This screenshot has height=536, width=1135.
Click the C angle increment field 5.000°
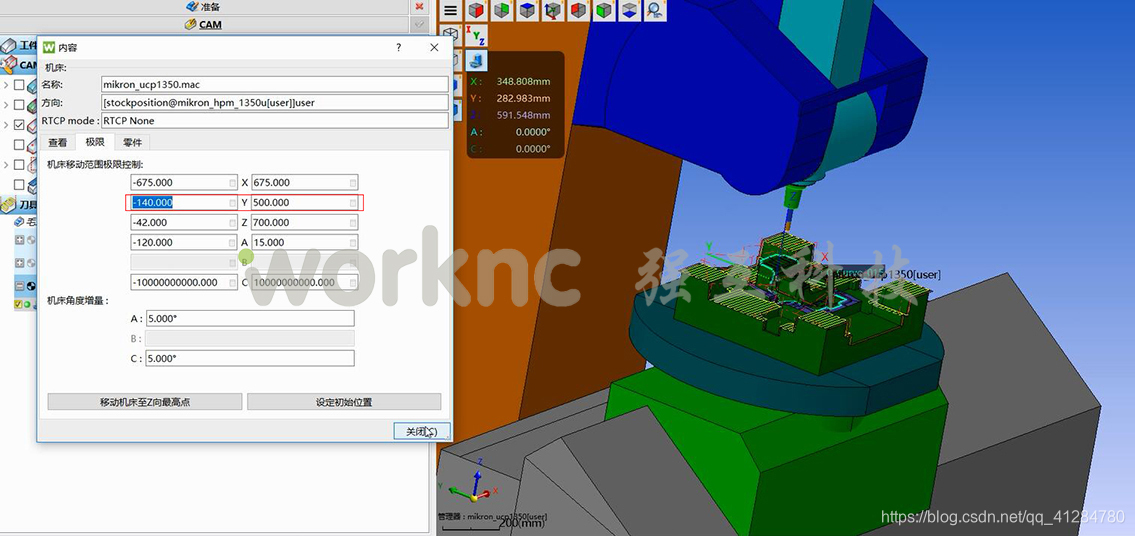point(250,358)
